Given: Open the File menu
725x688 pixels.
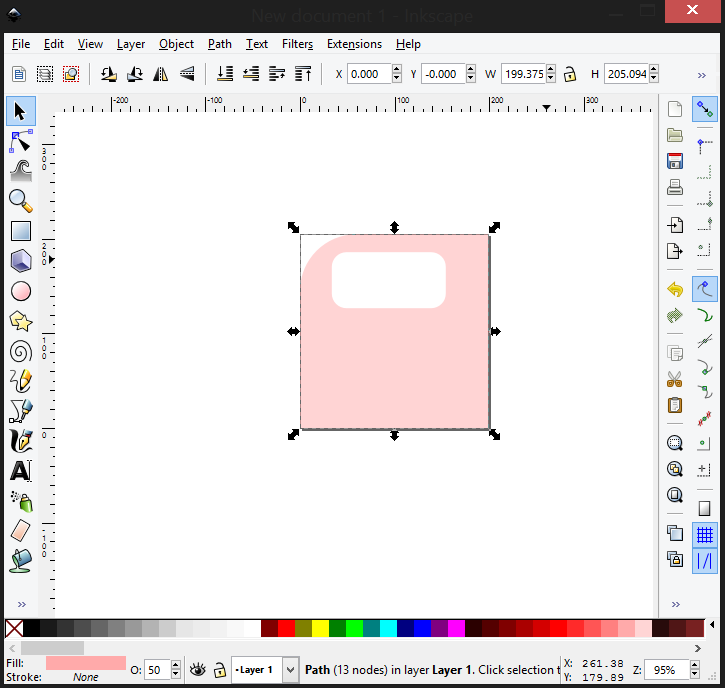Looking at the screenshot, I should click(21, 44).
